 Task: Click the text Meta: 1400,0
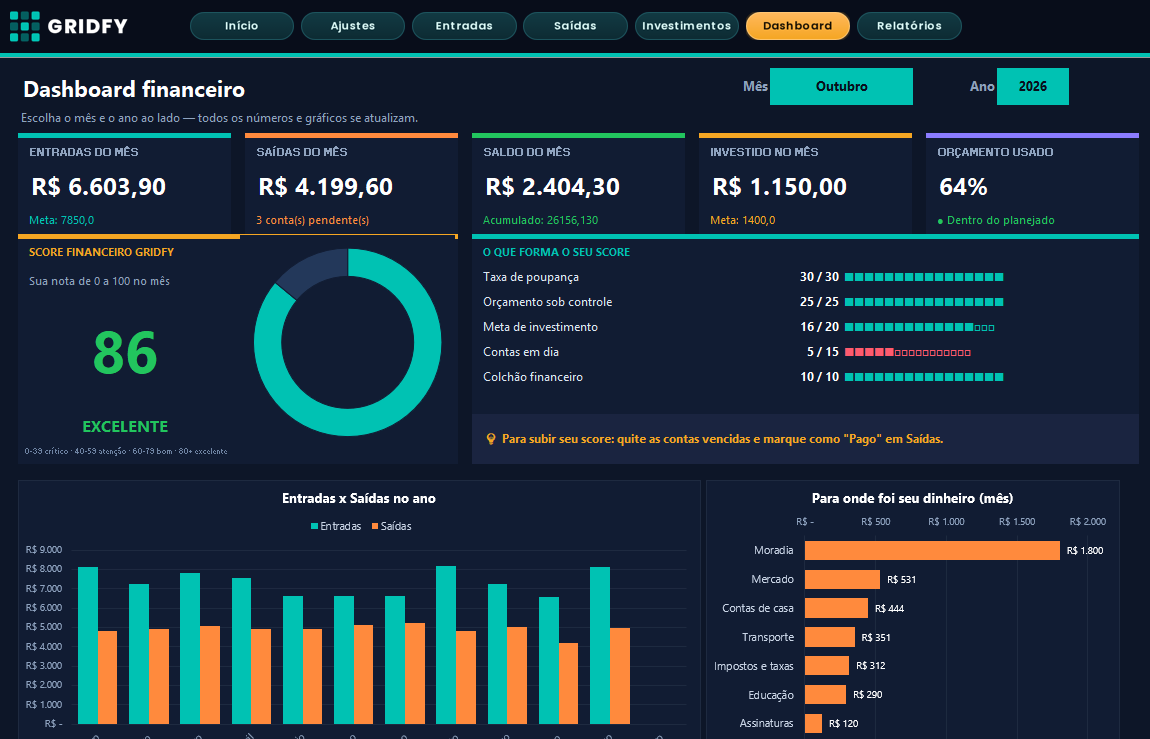tap(742, 220)
